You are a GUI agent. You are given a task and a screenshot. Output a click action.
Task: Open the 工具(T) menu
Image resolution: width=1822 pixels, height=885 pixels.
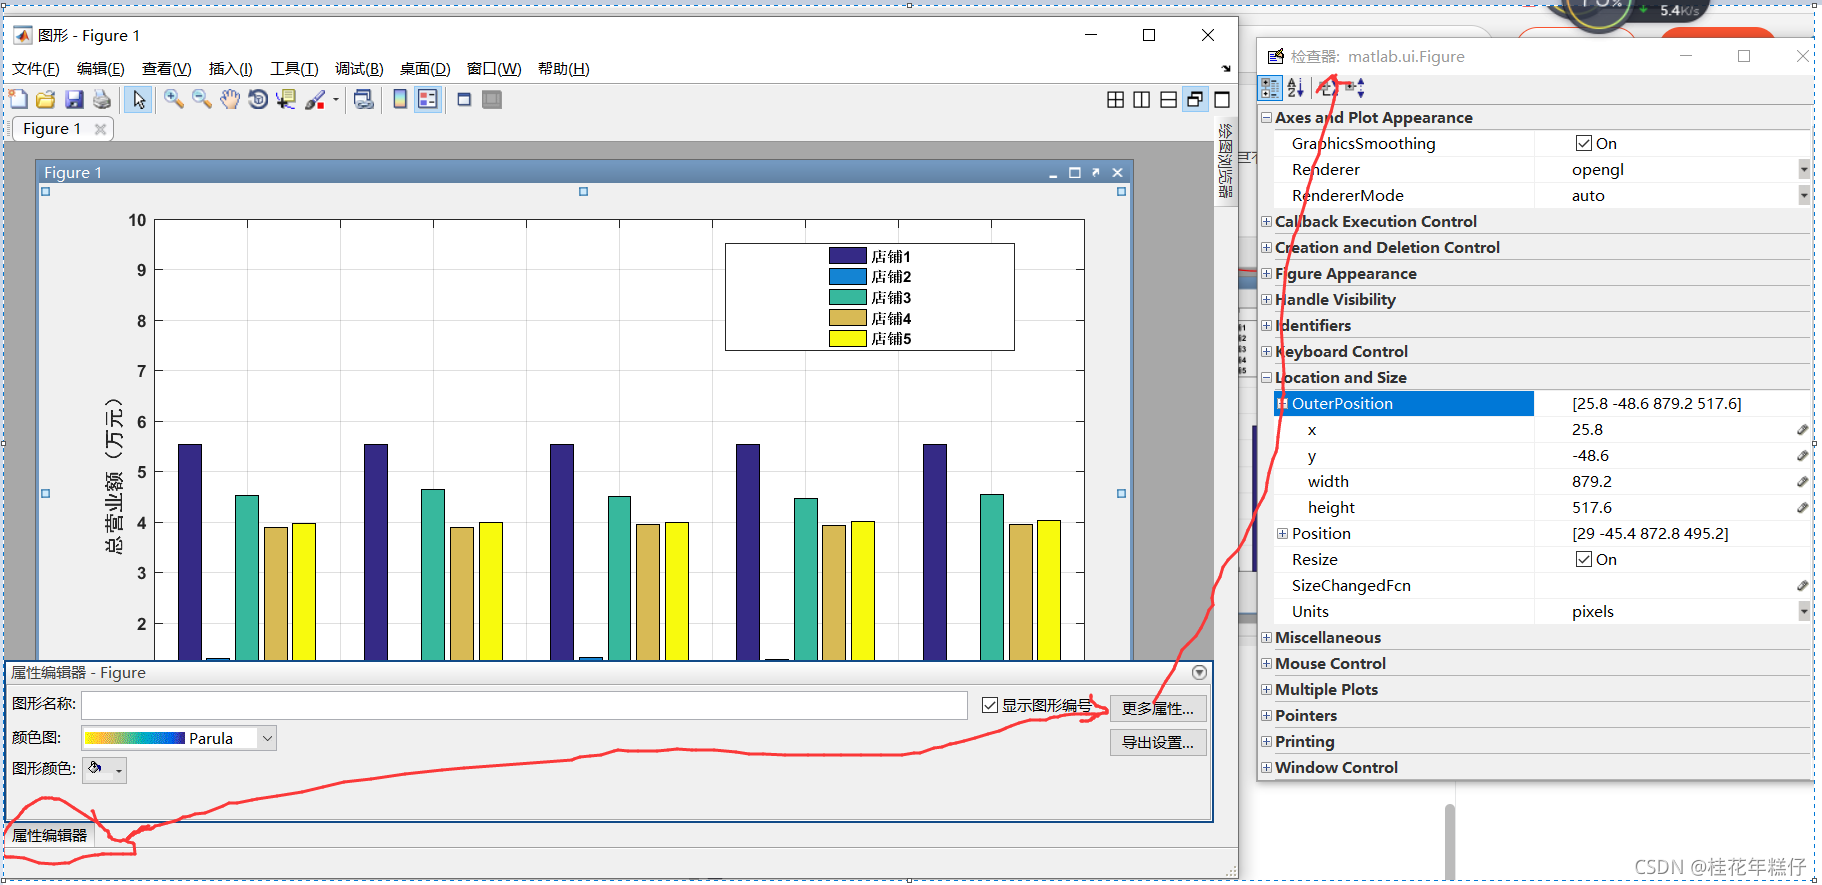point(294,69)
